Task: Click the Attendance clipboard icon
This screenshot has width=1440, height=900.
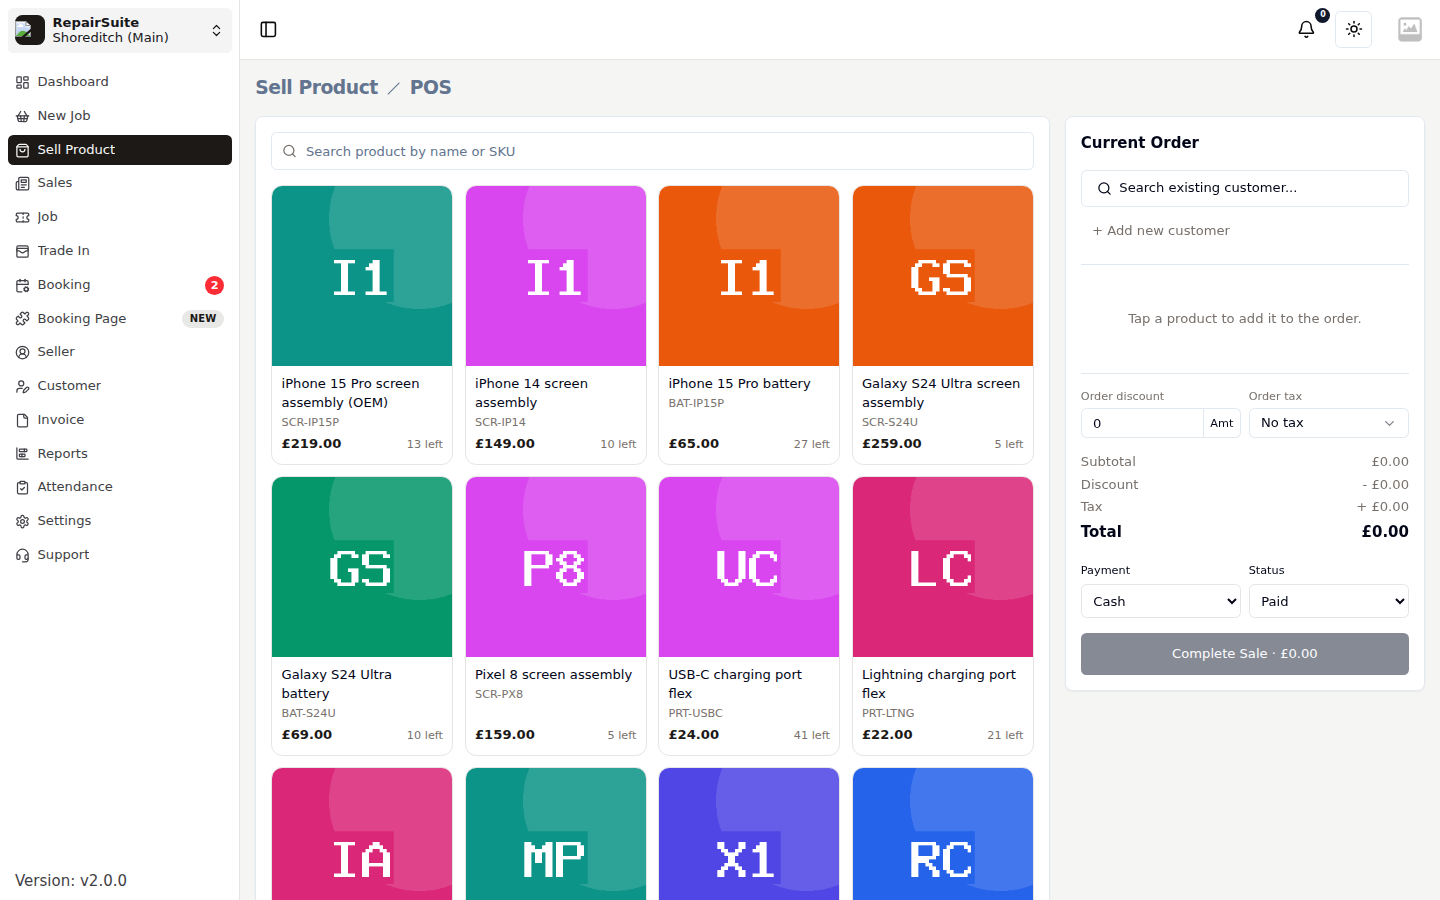Action: [22, 487]
